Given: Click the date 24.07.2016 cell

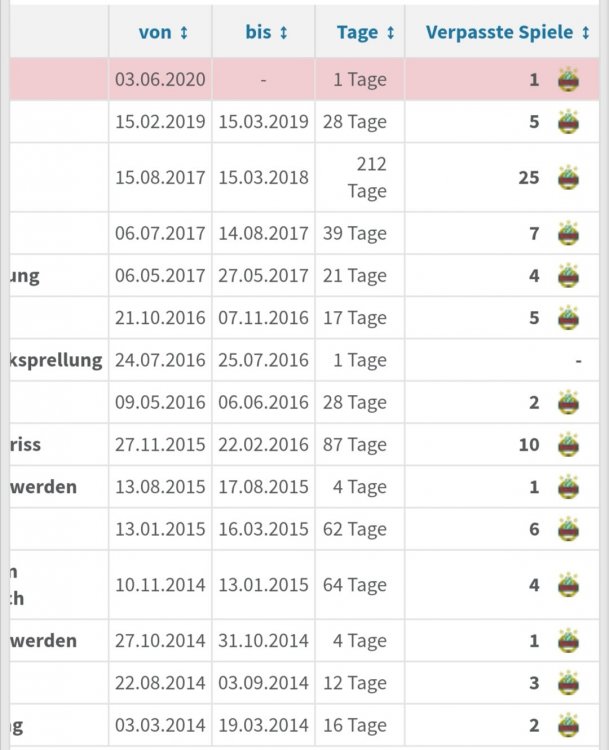Looking at the screenshot, I should point(160,360).
